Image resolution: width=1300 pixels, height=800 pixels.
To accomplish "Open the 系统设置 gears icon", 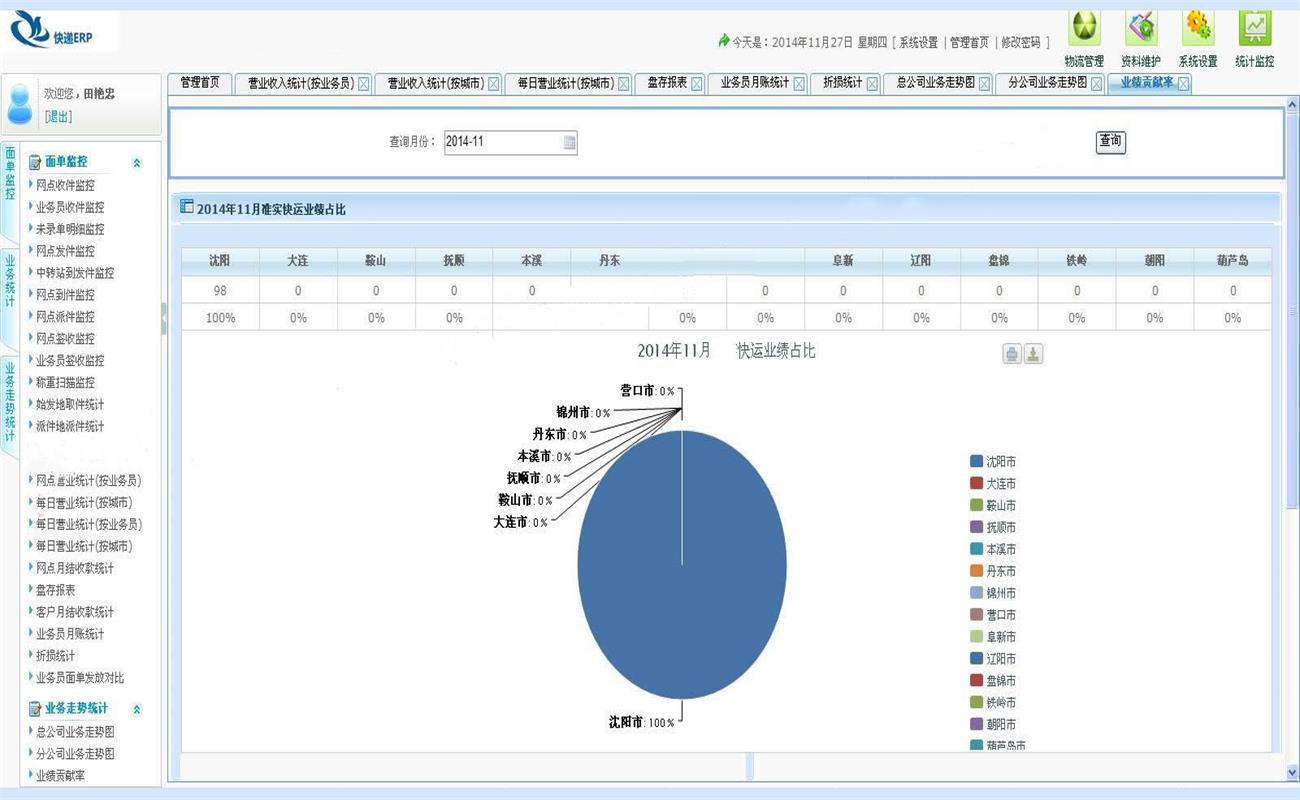I will (1198, 28).
